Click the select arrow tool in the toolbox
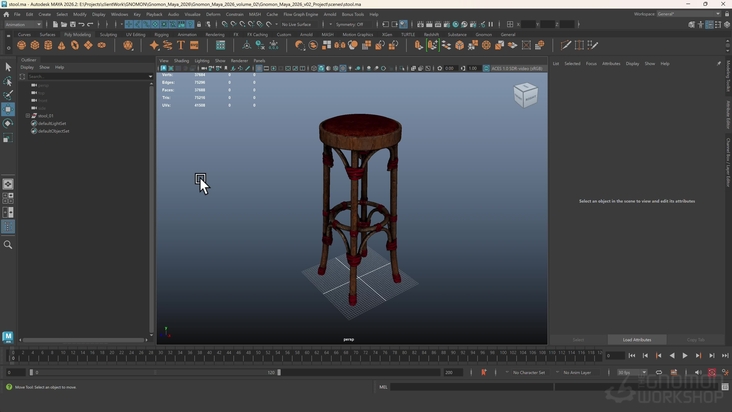The width and height of the screenshot is (732, 412). click(8, 67)
